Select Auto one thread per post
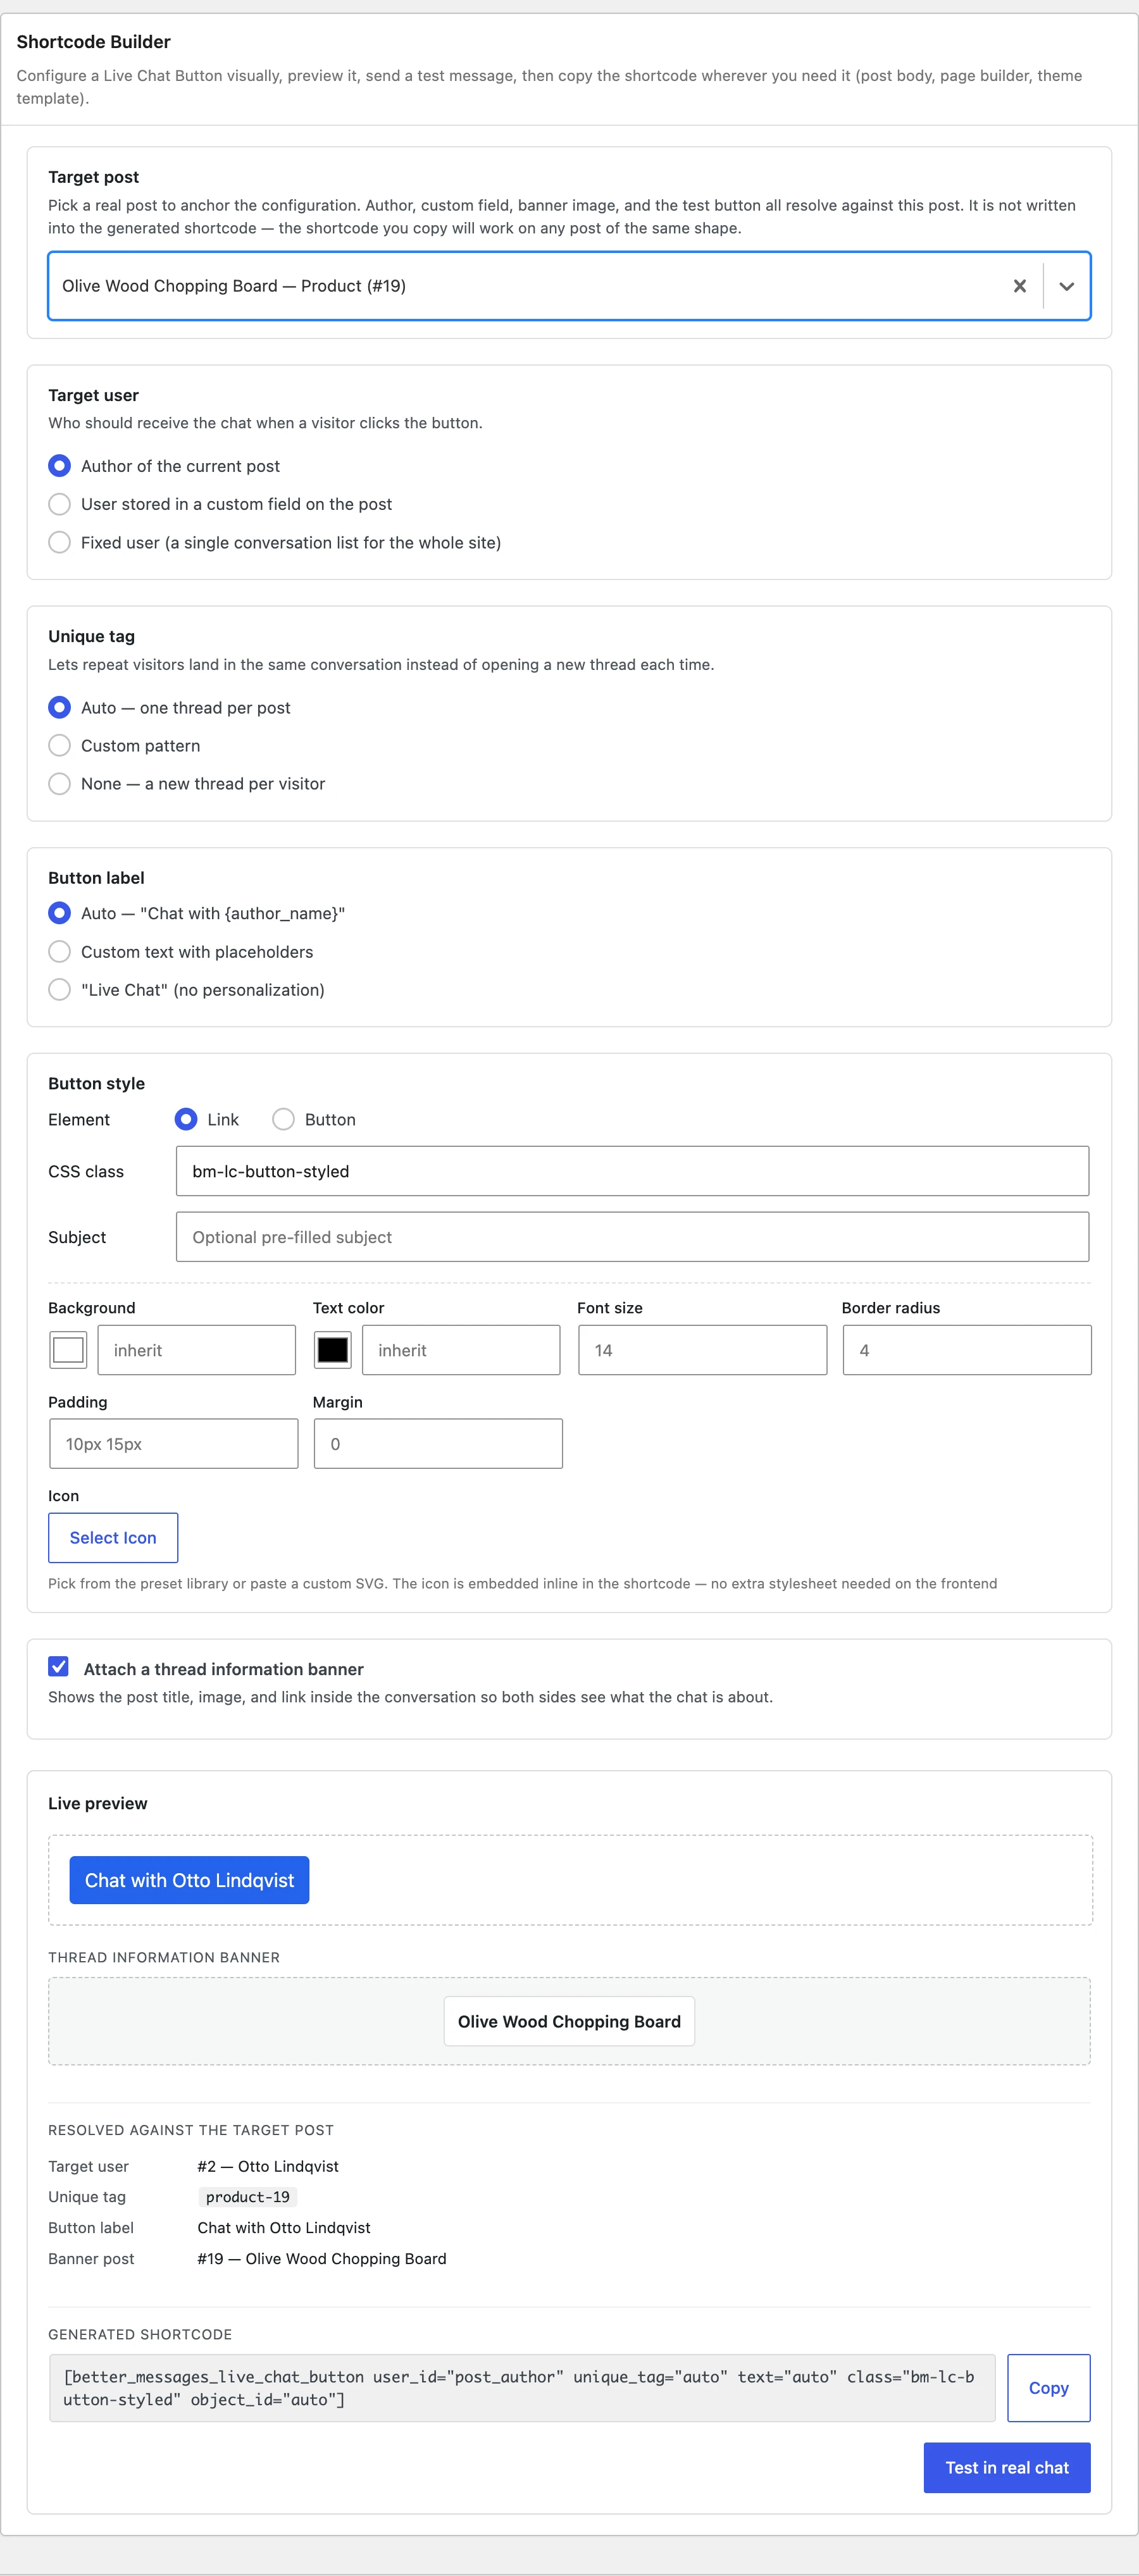The image size is (1139, 2576). click(x=60, y=708)
